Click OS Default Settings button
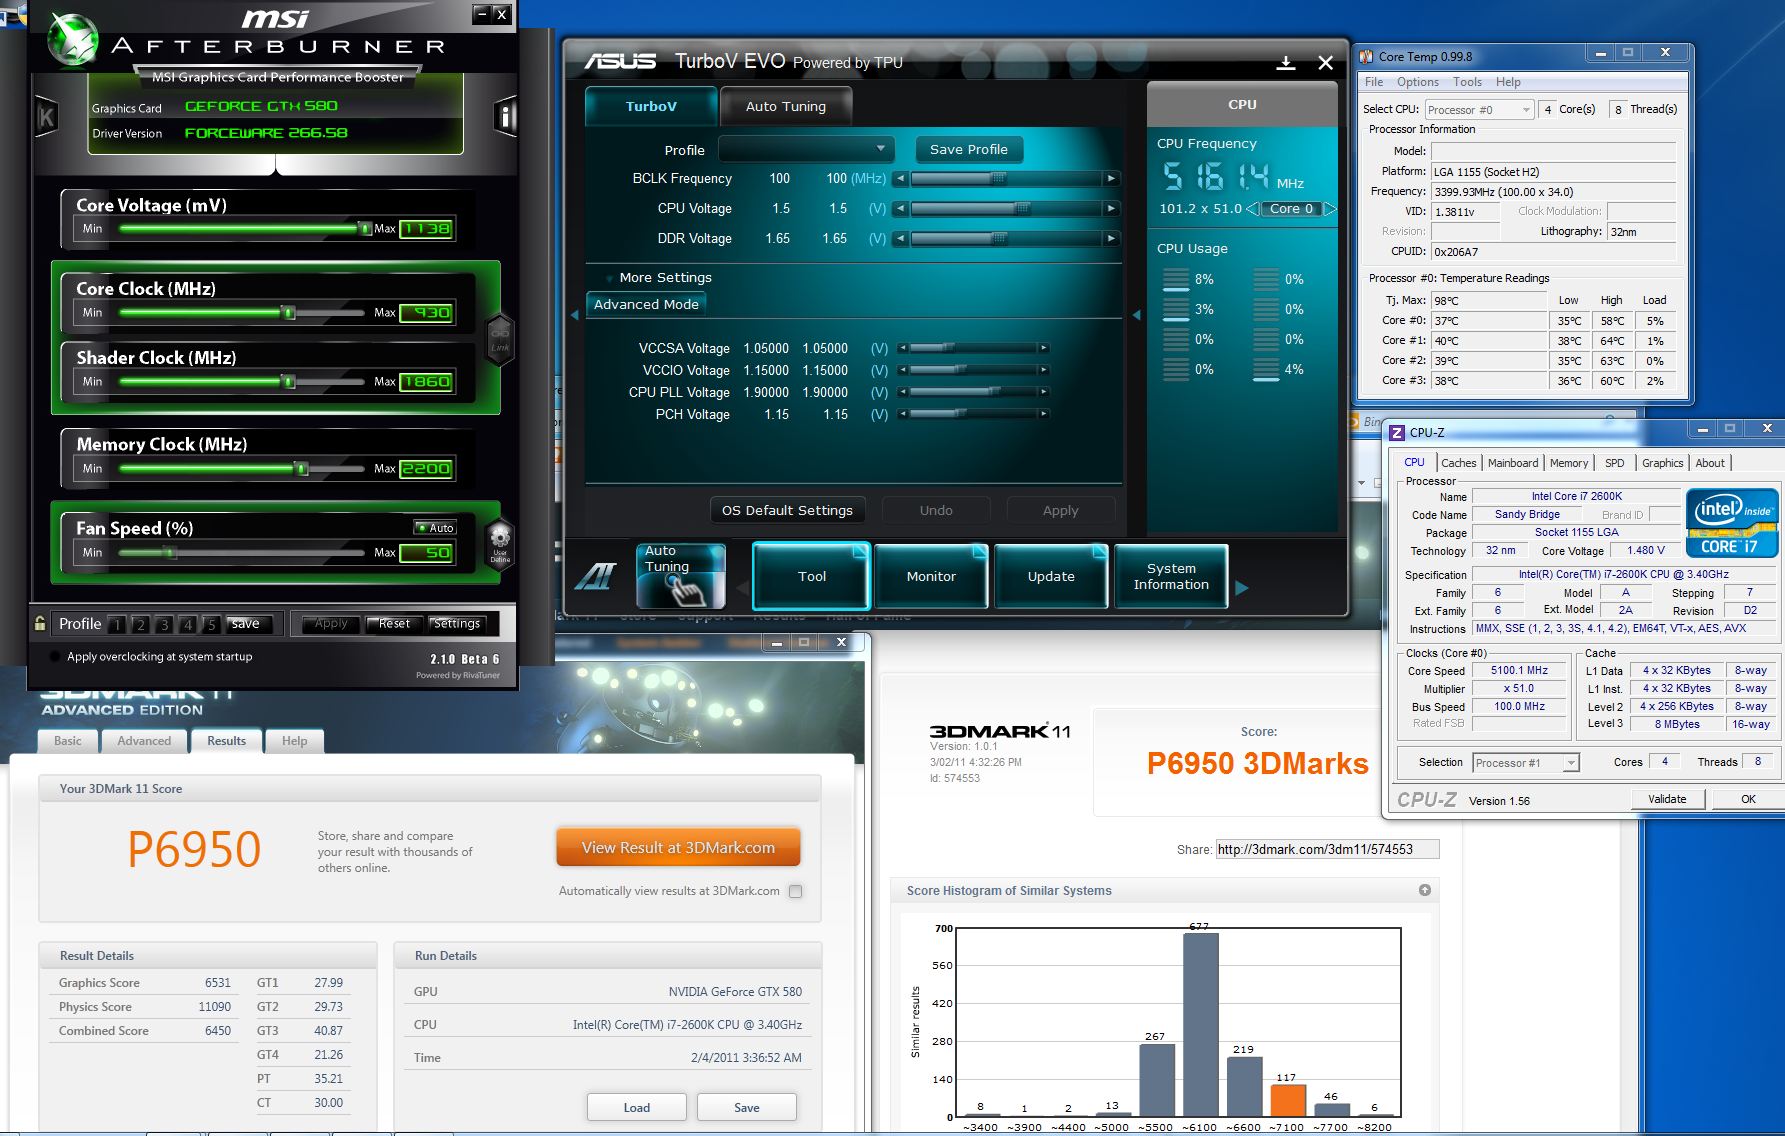This screenshot has height=1136, width=1785. click(787, 510)
